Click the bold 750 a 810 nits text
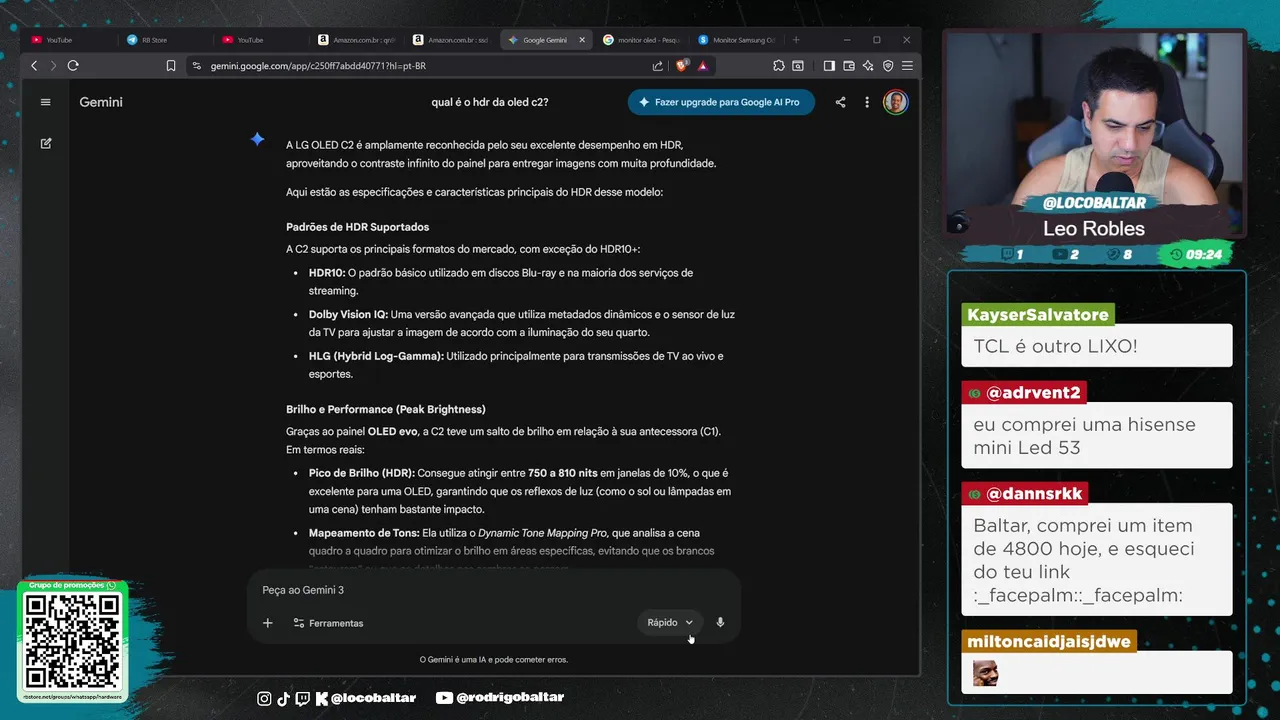Image resolution: width=1280 pixels, height=720 pixels. [x=563, y=473]
